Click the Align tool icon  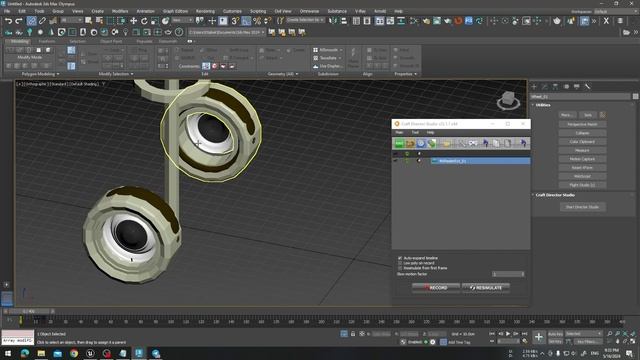tap(344, 20)
